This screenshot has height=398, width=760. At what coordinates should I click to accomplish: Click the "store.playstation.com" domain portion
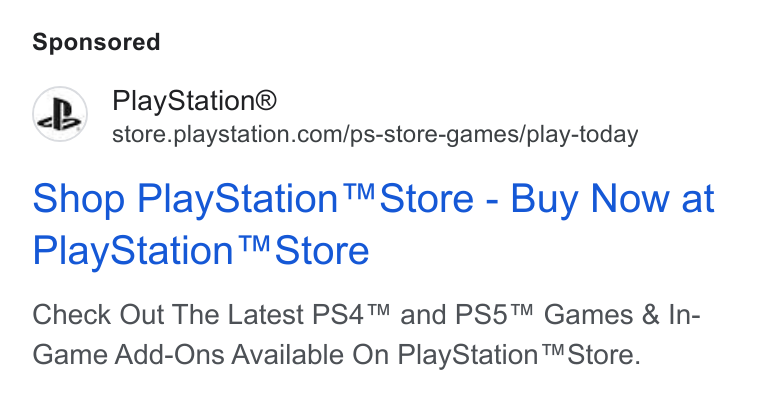(228, 134)
